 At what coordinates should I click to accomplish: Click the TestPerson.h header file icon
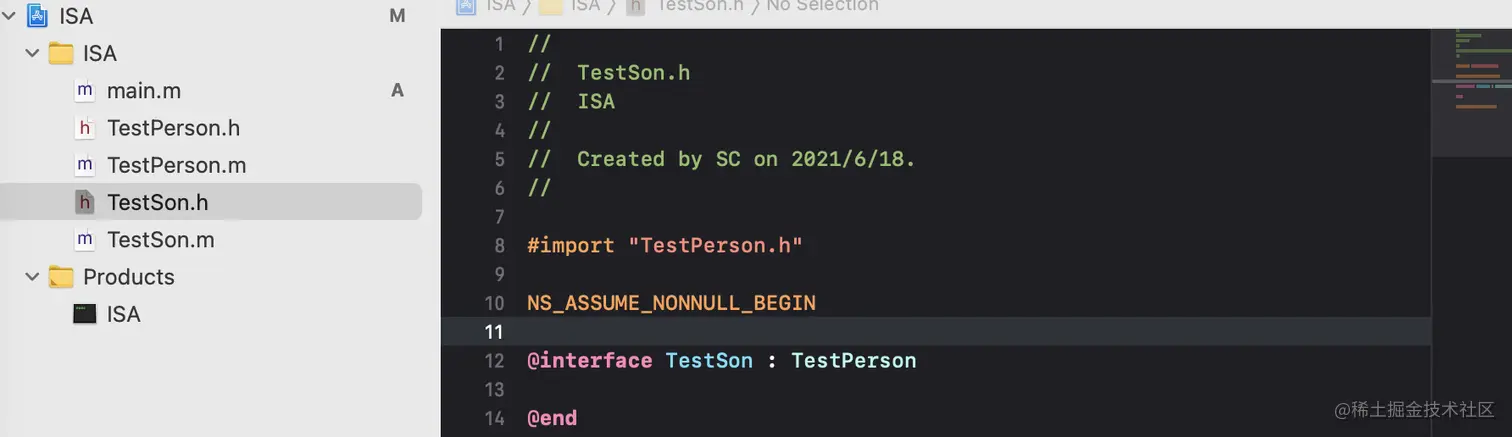click(85, 128)
